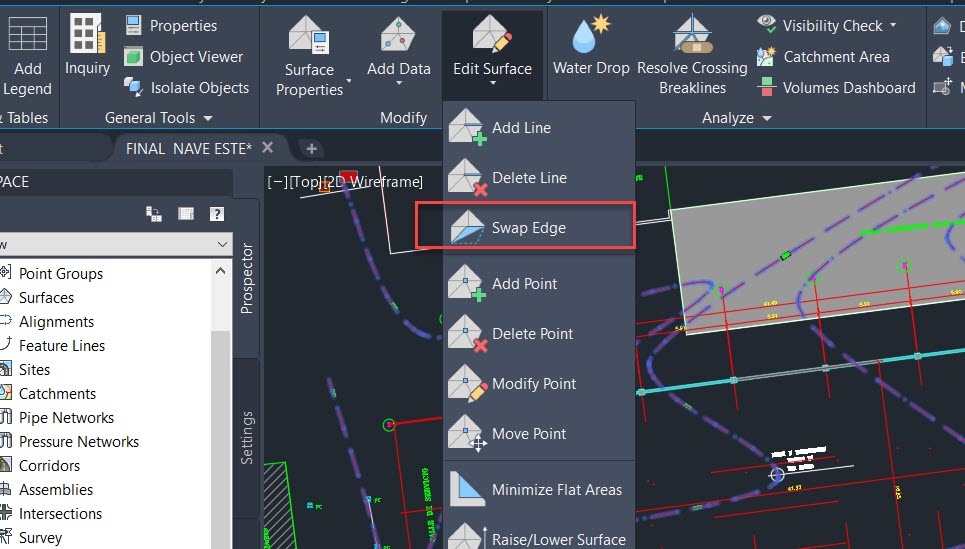The image size is (965, 549).
Task: Open the Visibility Check dropdown arrow
Action: pos(893,25)
